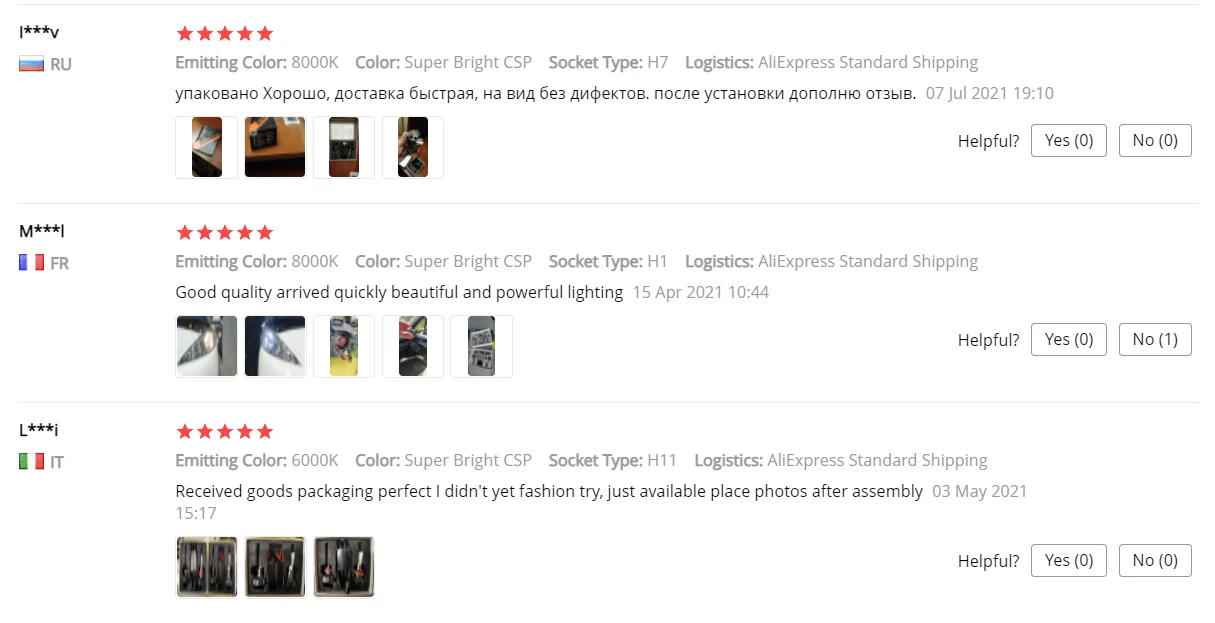This screenshot has width=1215, height=623.
Task: Click No (1) on French review
Action: [1155, 339]
